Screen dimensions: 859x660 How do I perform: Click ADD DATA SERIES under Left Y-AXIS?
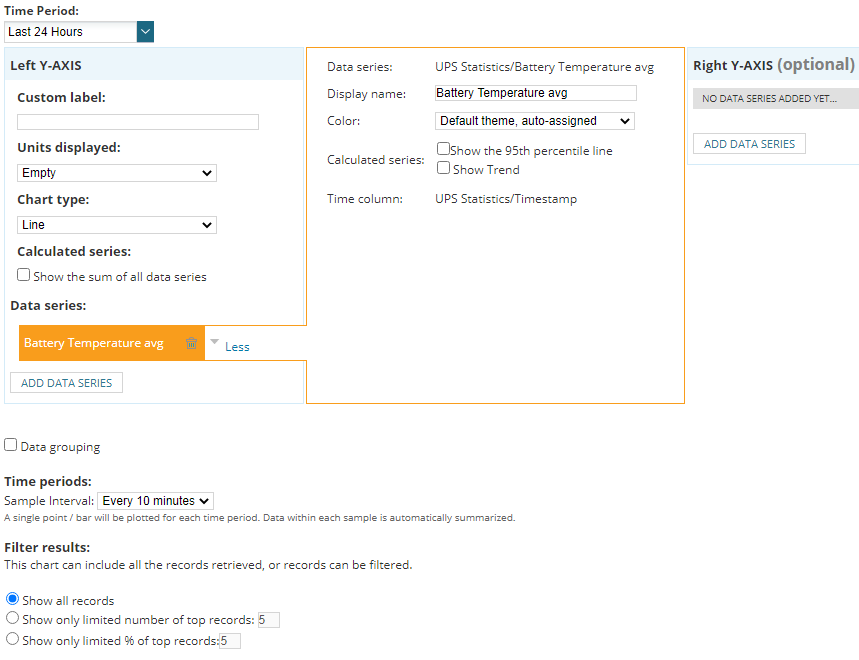66,383
